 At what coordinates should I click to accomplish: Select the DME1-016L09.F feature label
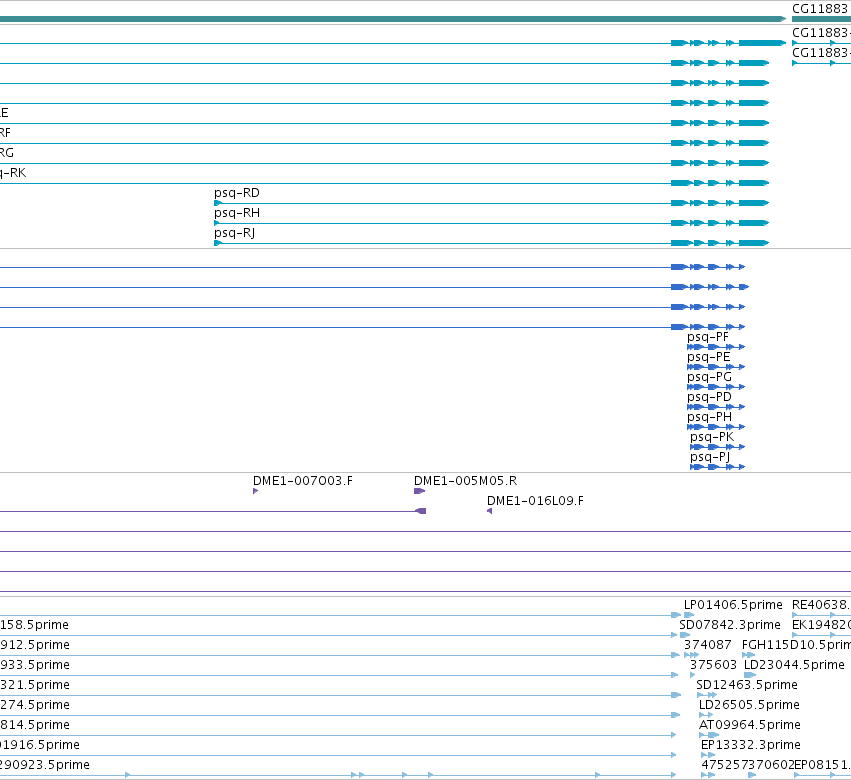tap(536, 501)
